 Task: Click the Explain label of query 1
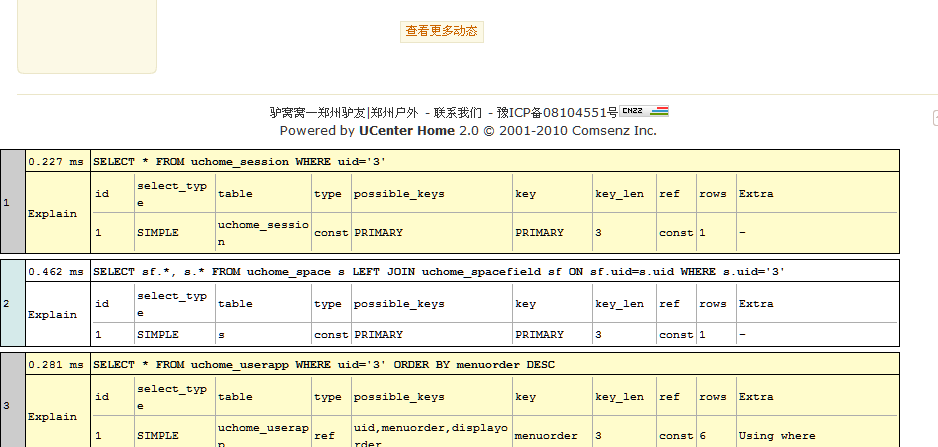52,214
